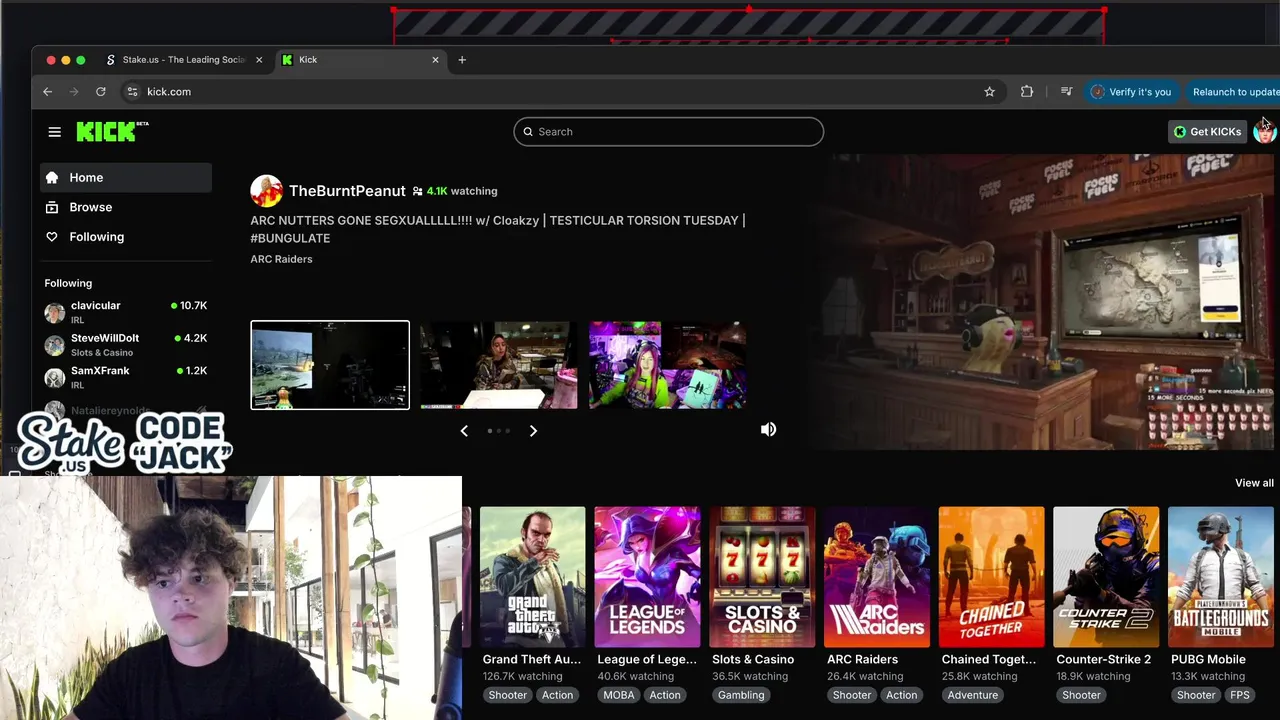Click MOBA tag under League of Legends
The image size is (1280, 720).
pos(619,695)
